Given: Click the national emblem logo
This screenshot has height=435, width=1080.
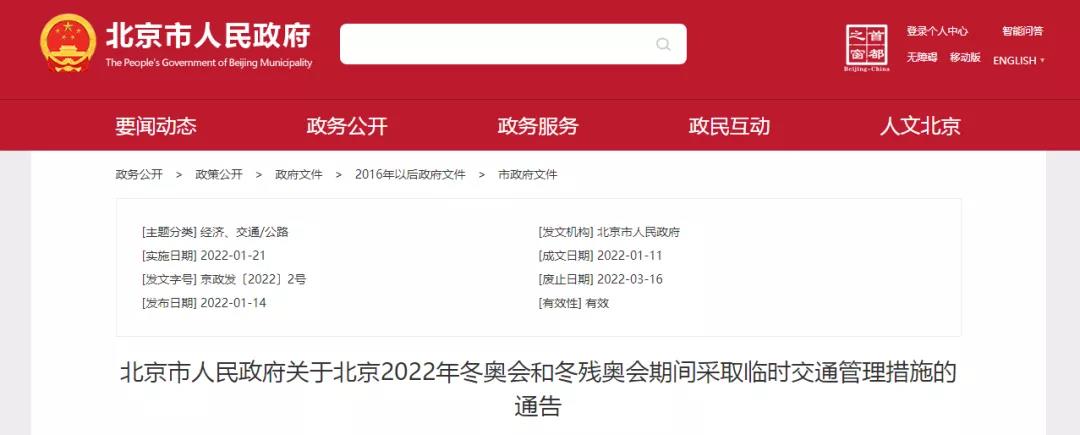Looking at the screenshot, I should [x=68, y=43].
